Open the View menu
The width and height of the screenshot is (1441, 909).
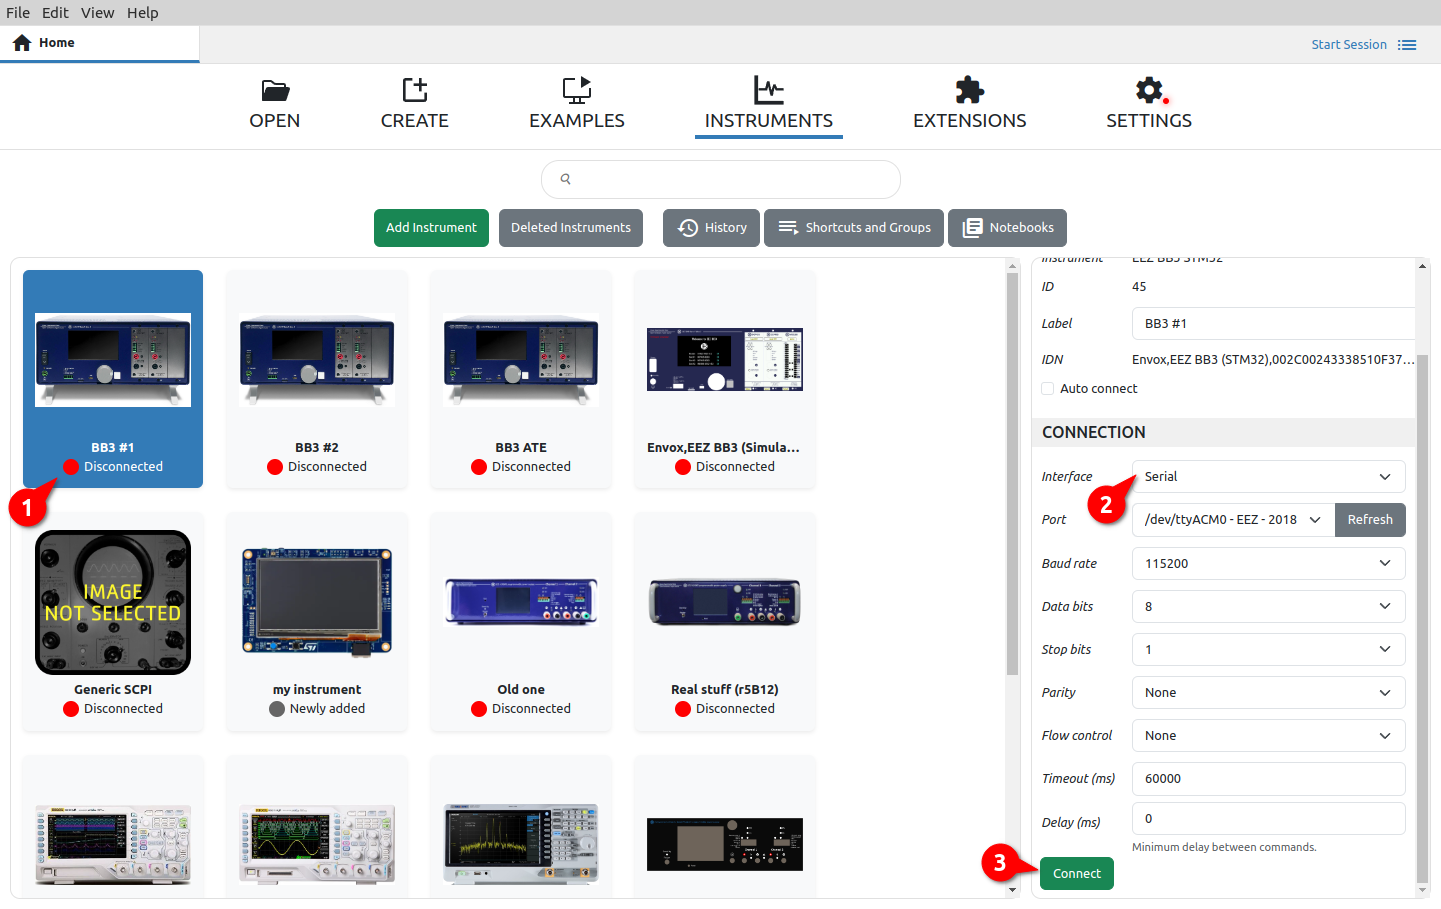pyautogui.click(x=98, y=13)
